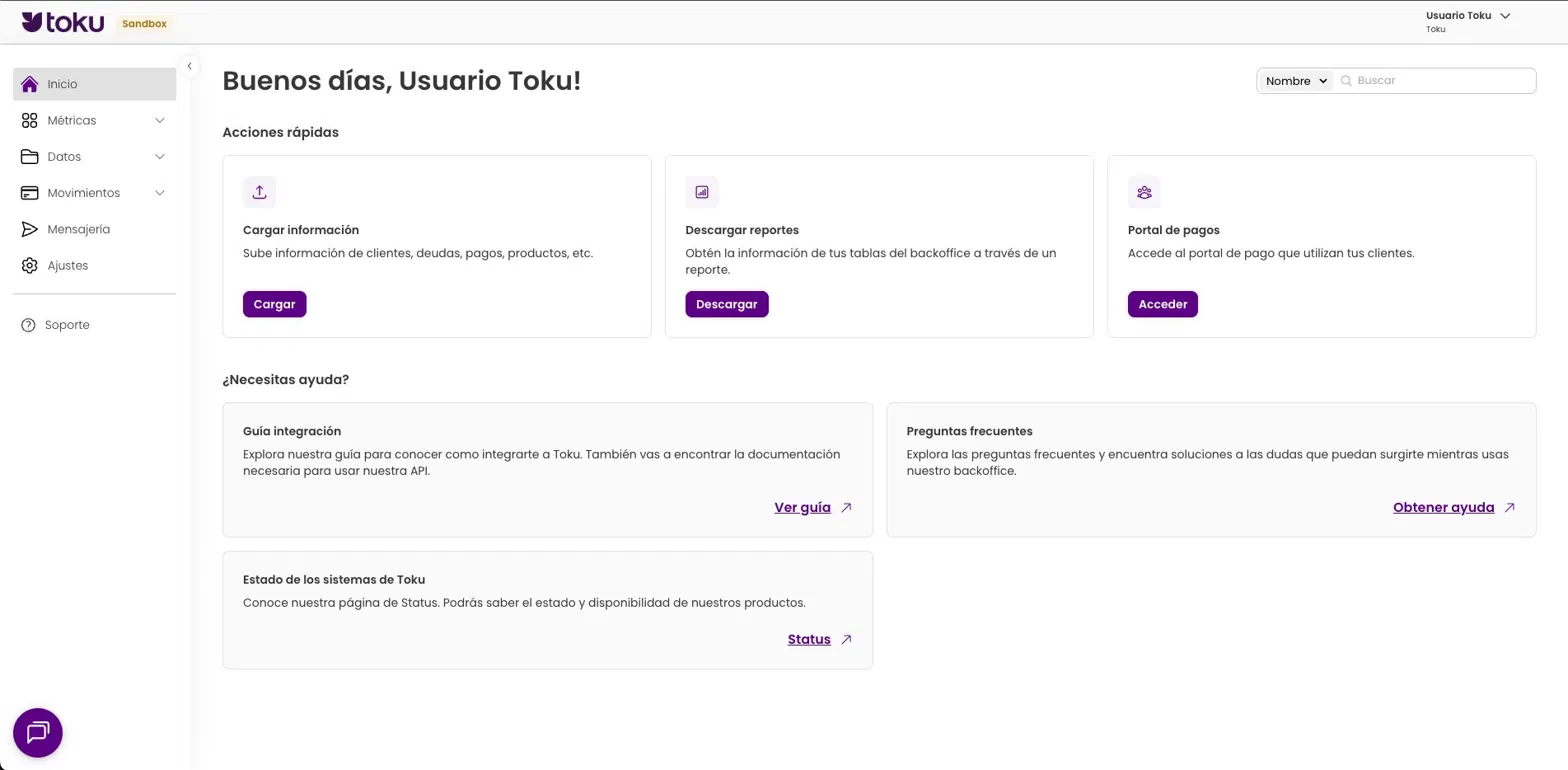Click the Datos label in sidebar
Screen dimensions: 1568x770
click(x=64, y=157)
